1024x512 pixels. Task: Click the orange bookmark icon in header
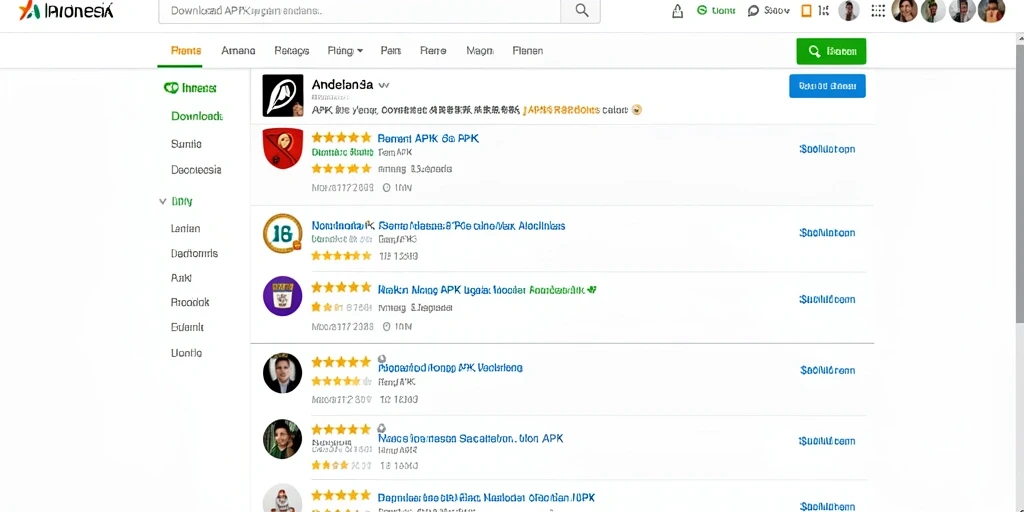806,10
